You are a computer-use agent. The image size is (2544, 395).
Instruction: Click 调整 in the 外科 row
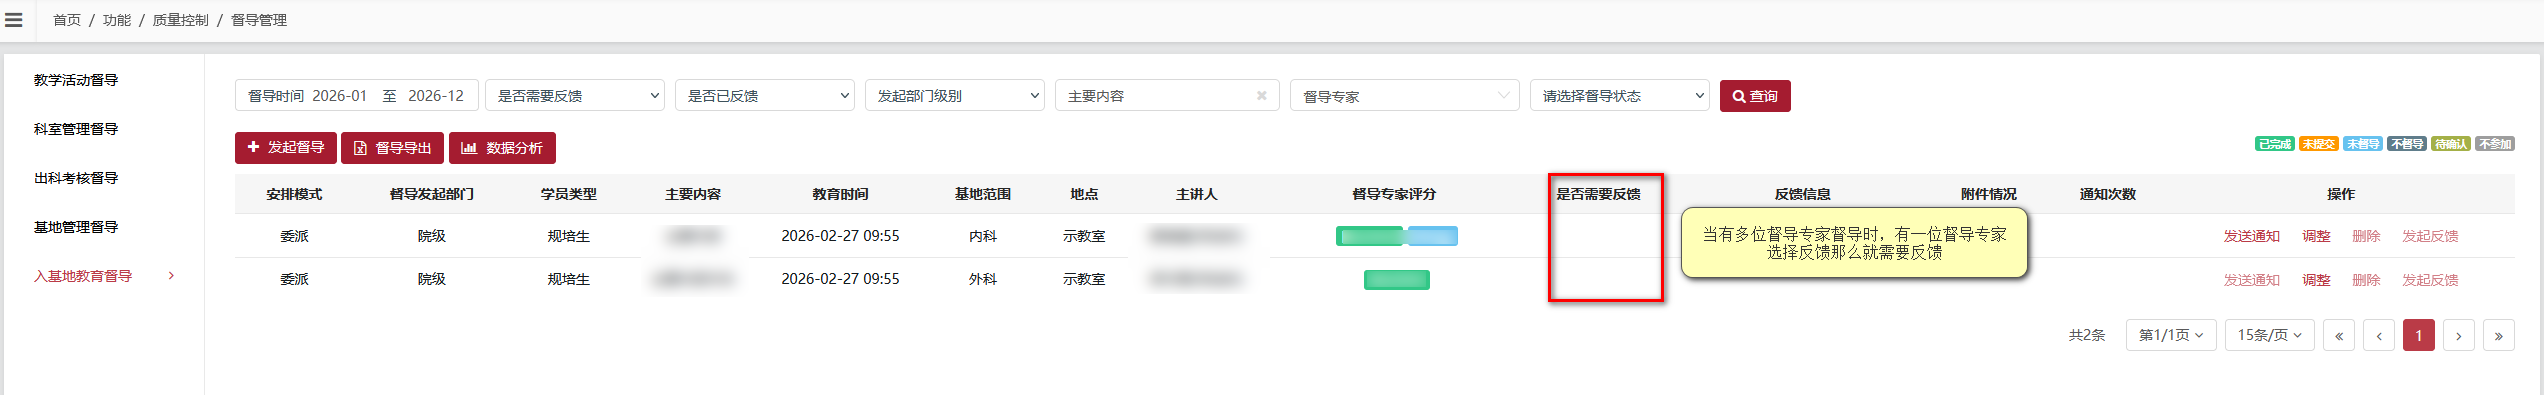coord(2316,280)
